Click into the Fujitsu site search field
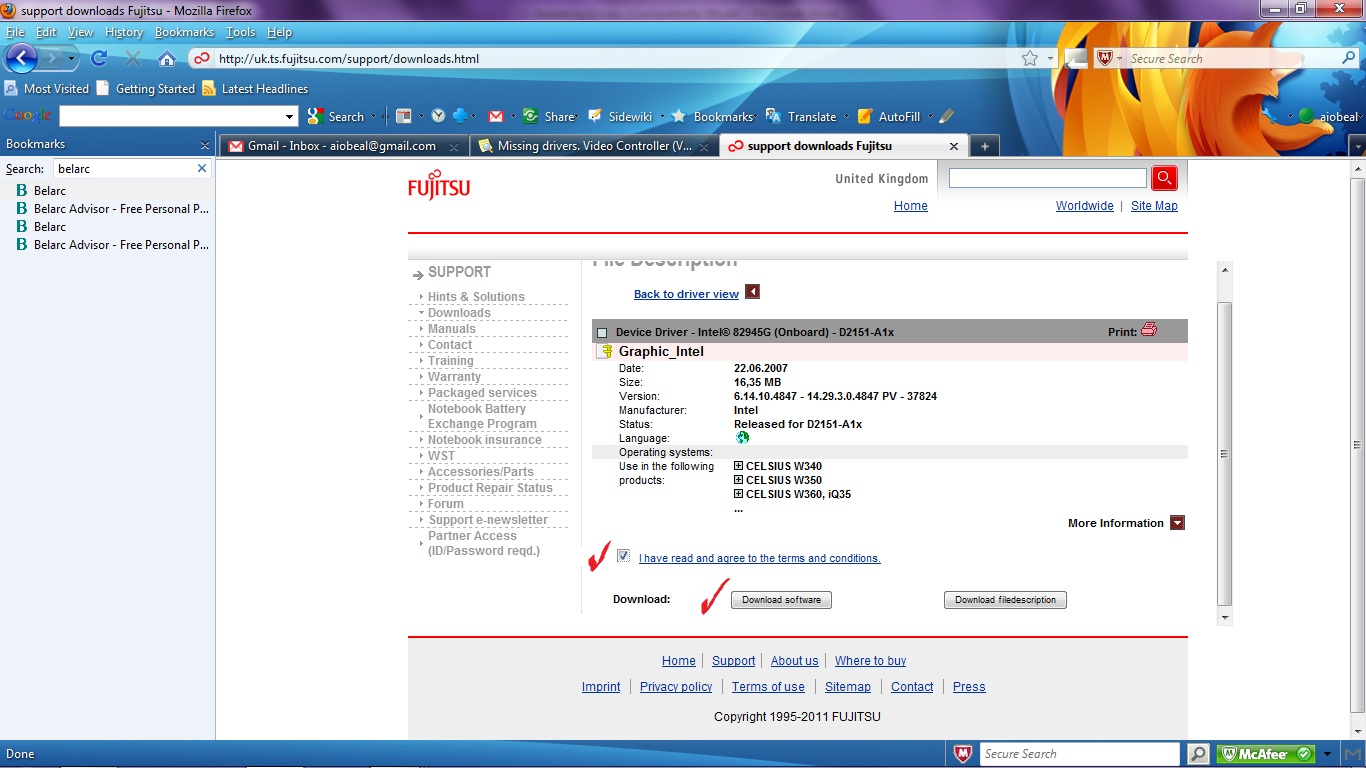Screen dimensions: 1366x768 pos(1047,178)
